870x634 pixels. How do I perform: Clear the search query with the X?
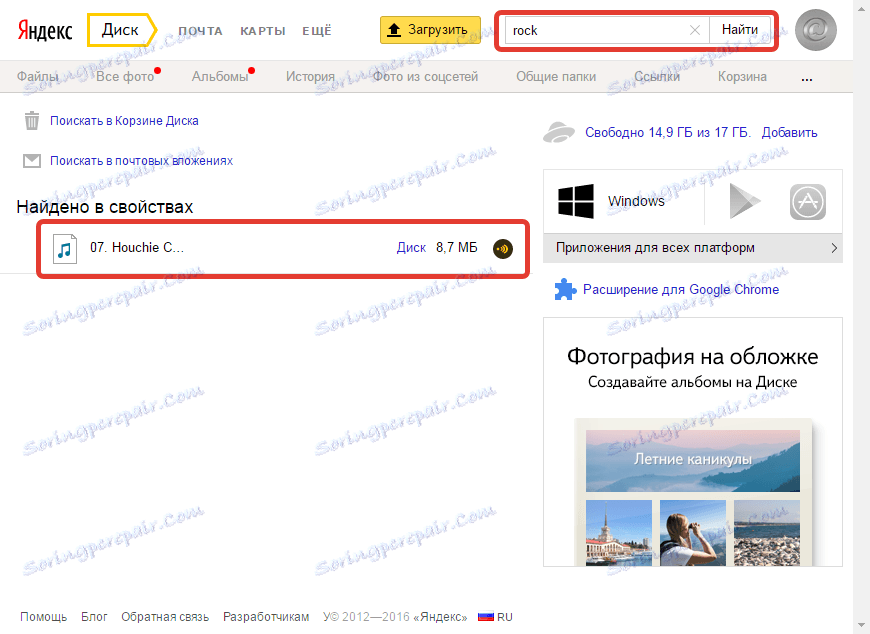pos(695,30)
